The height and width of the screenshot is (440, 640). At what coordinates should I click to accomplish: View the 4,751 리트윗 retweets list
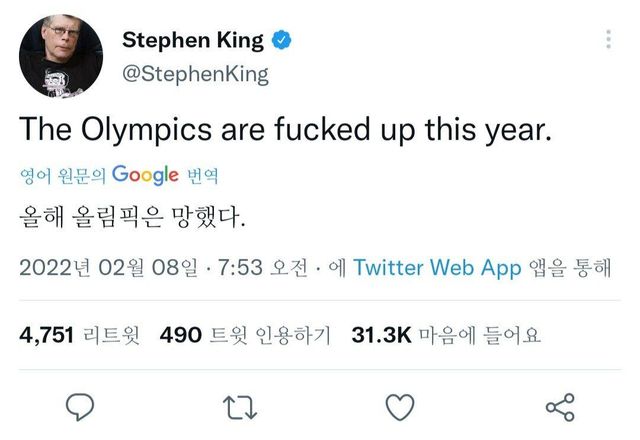click(82, 335)
